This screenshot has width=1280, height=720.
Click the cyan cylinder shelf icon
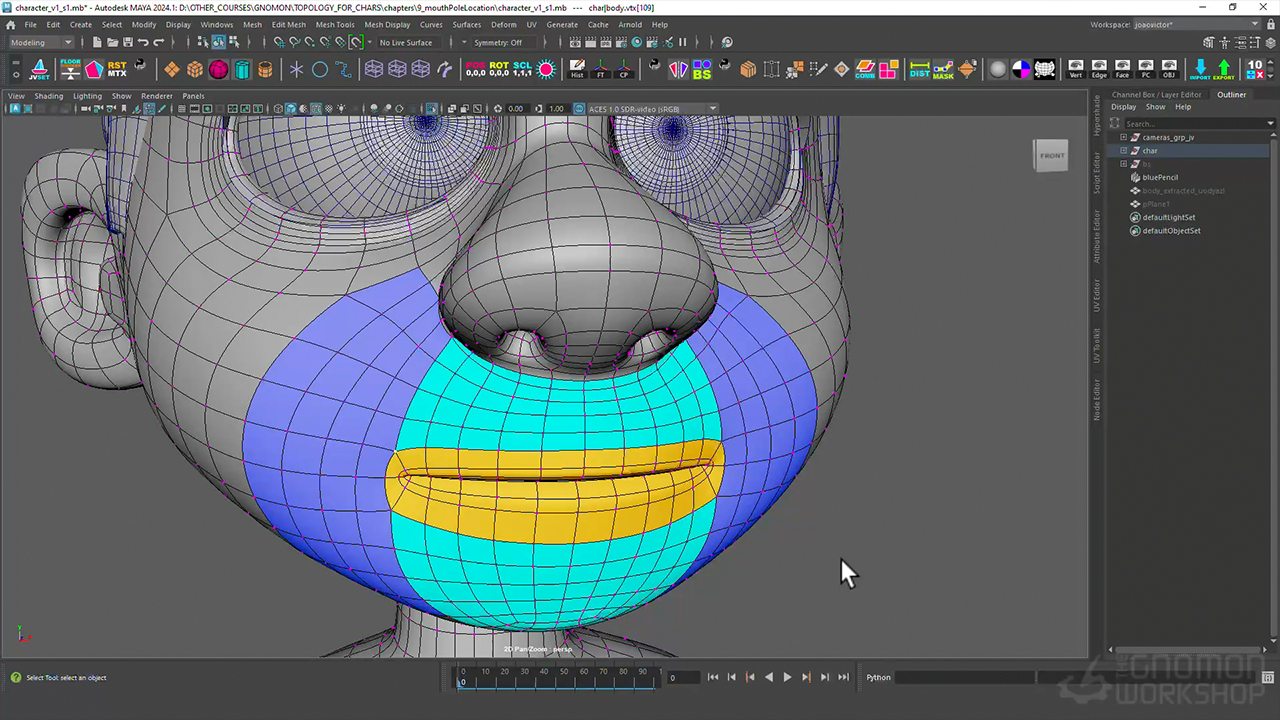coord(242,69)
